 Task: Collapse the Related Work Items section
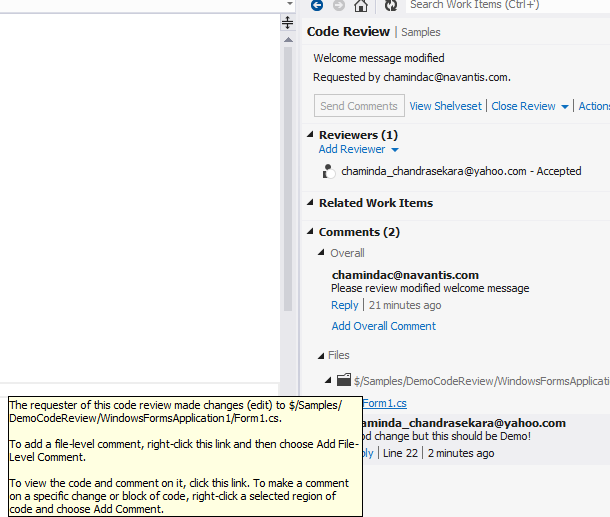[x=310, y=203]
